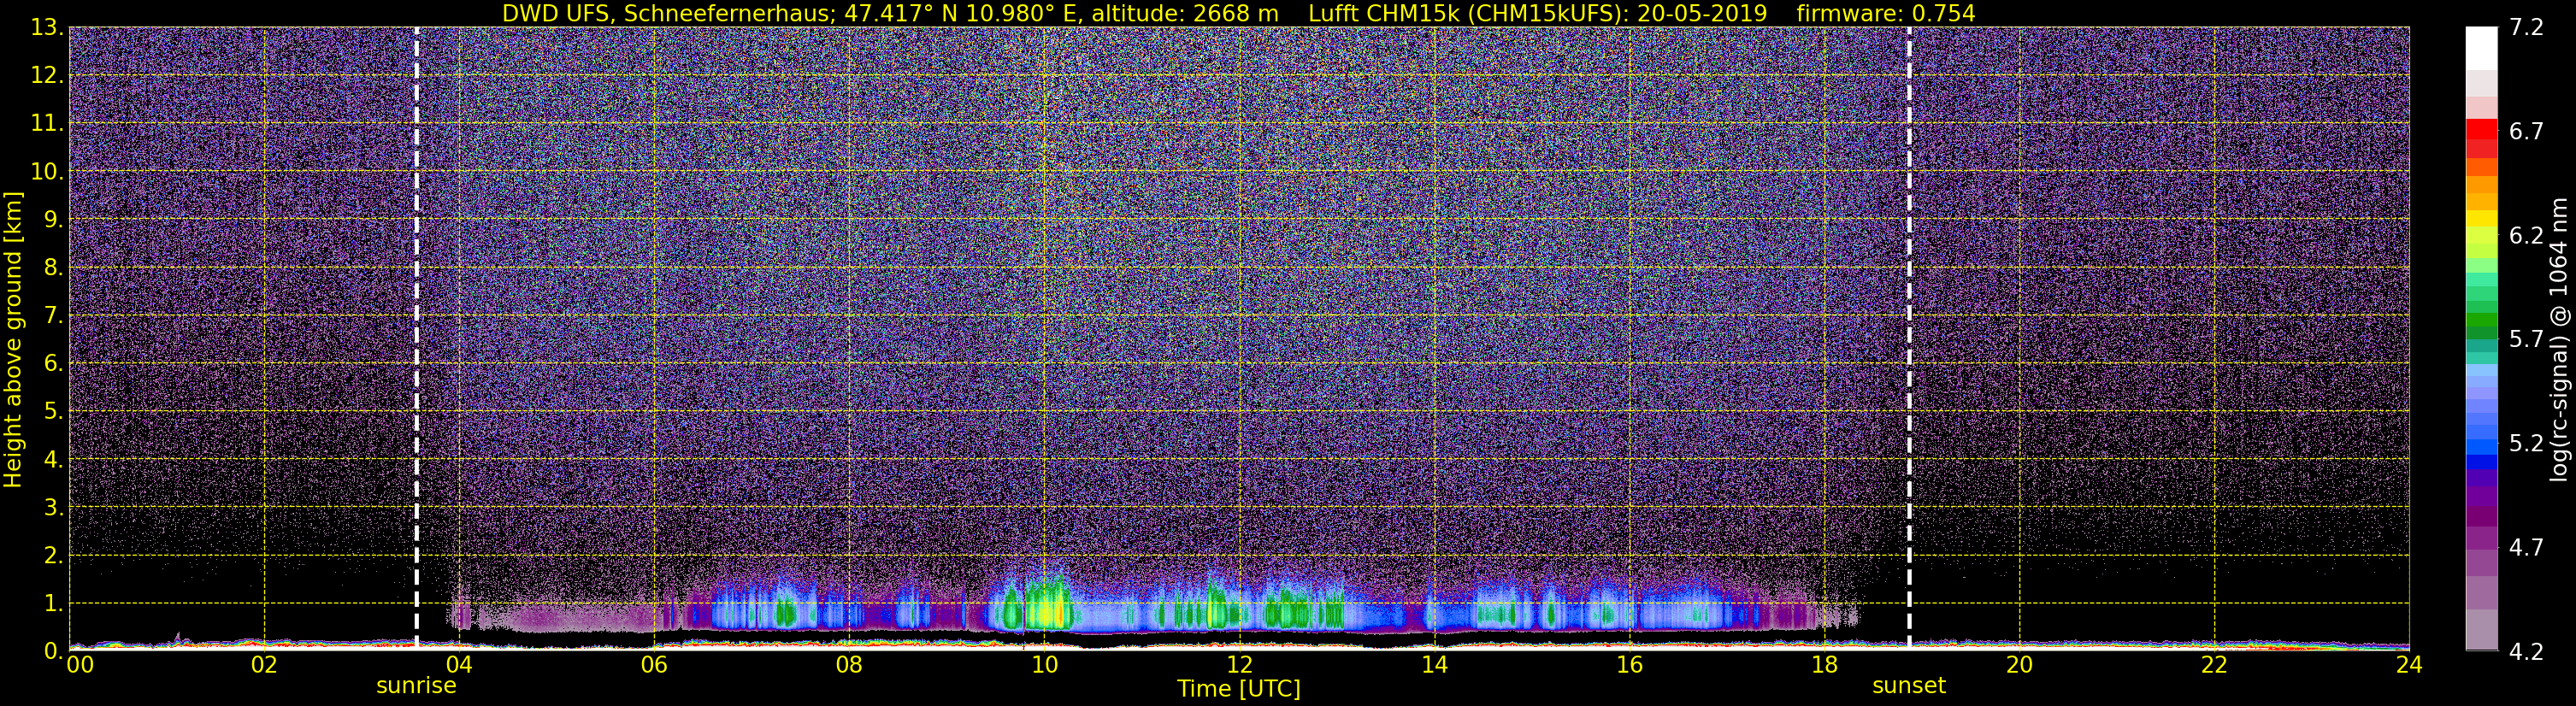Click the 5 km label on the height axis
The width and height of the screenshot is (2576, 706).
coord(54,411)
